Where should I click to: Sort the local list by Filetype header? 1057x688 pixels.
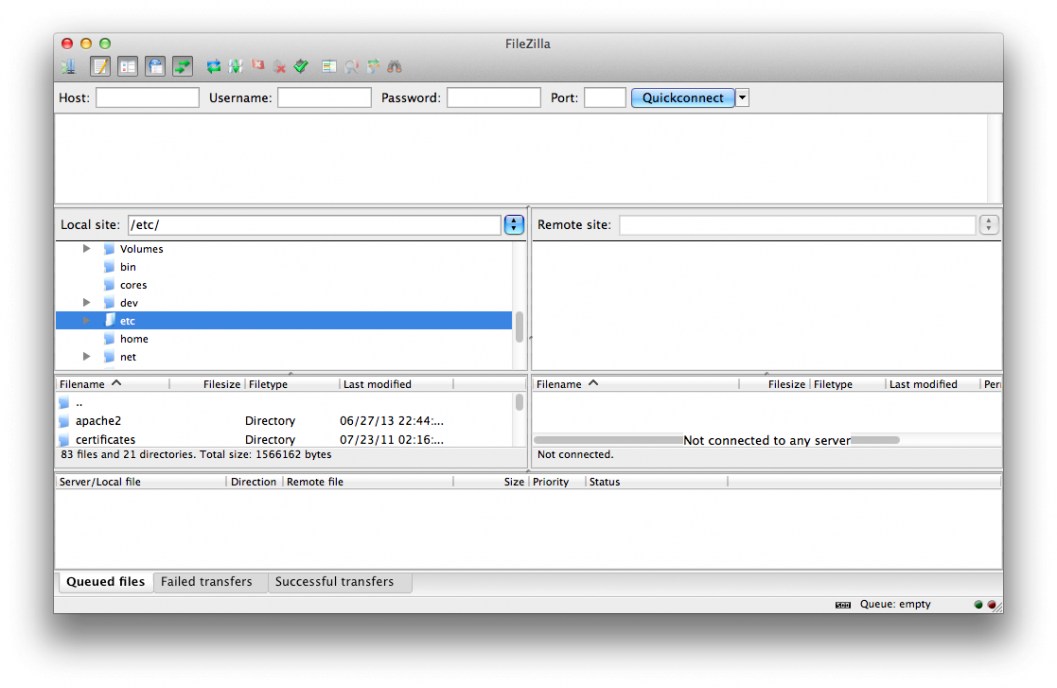(292, 384)
